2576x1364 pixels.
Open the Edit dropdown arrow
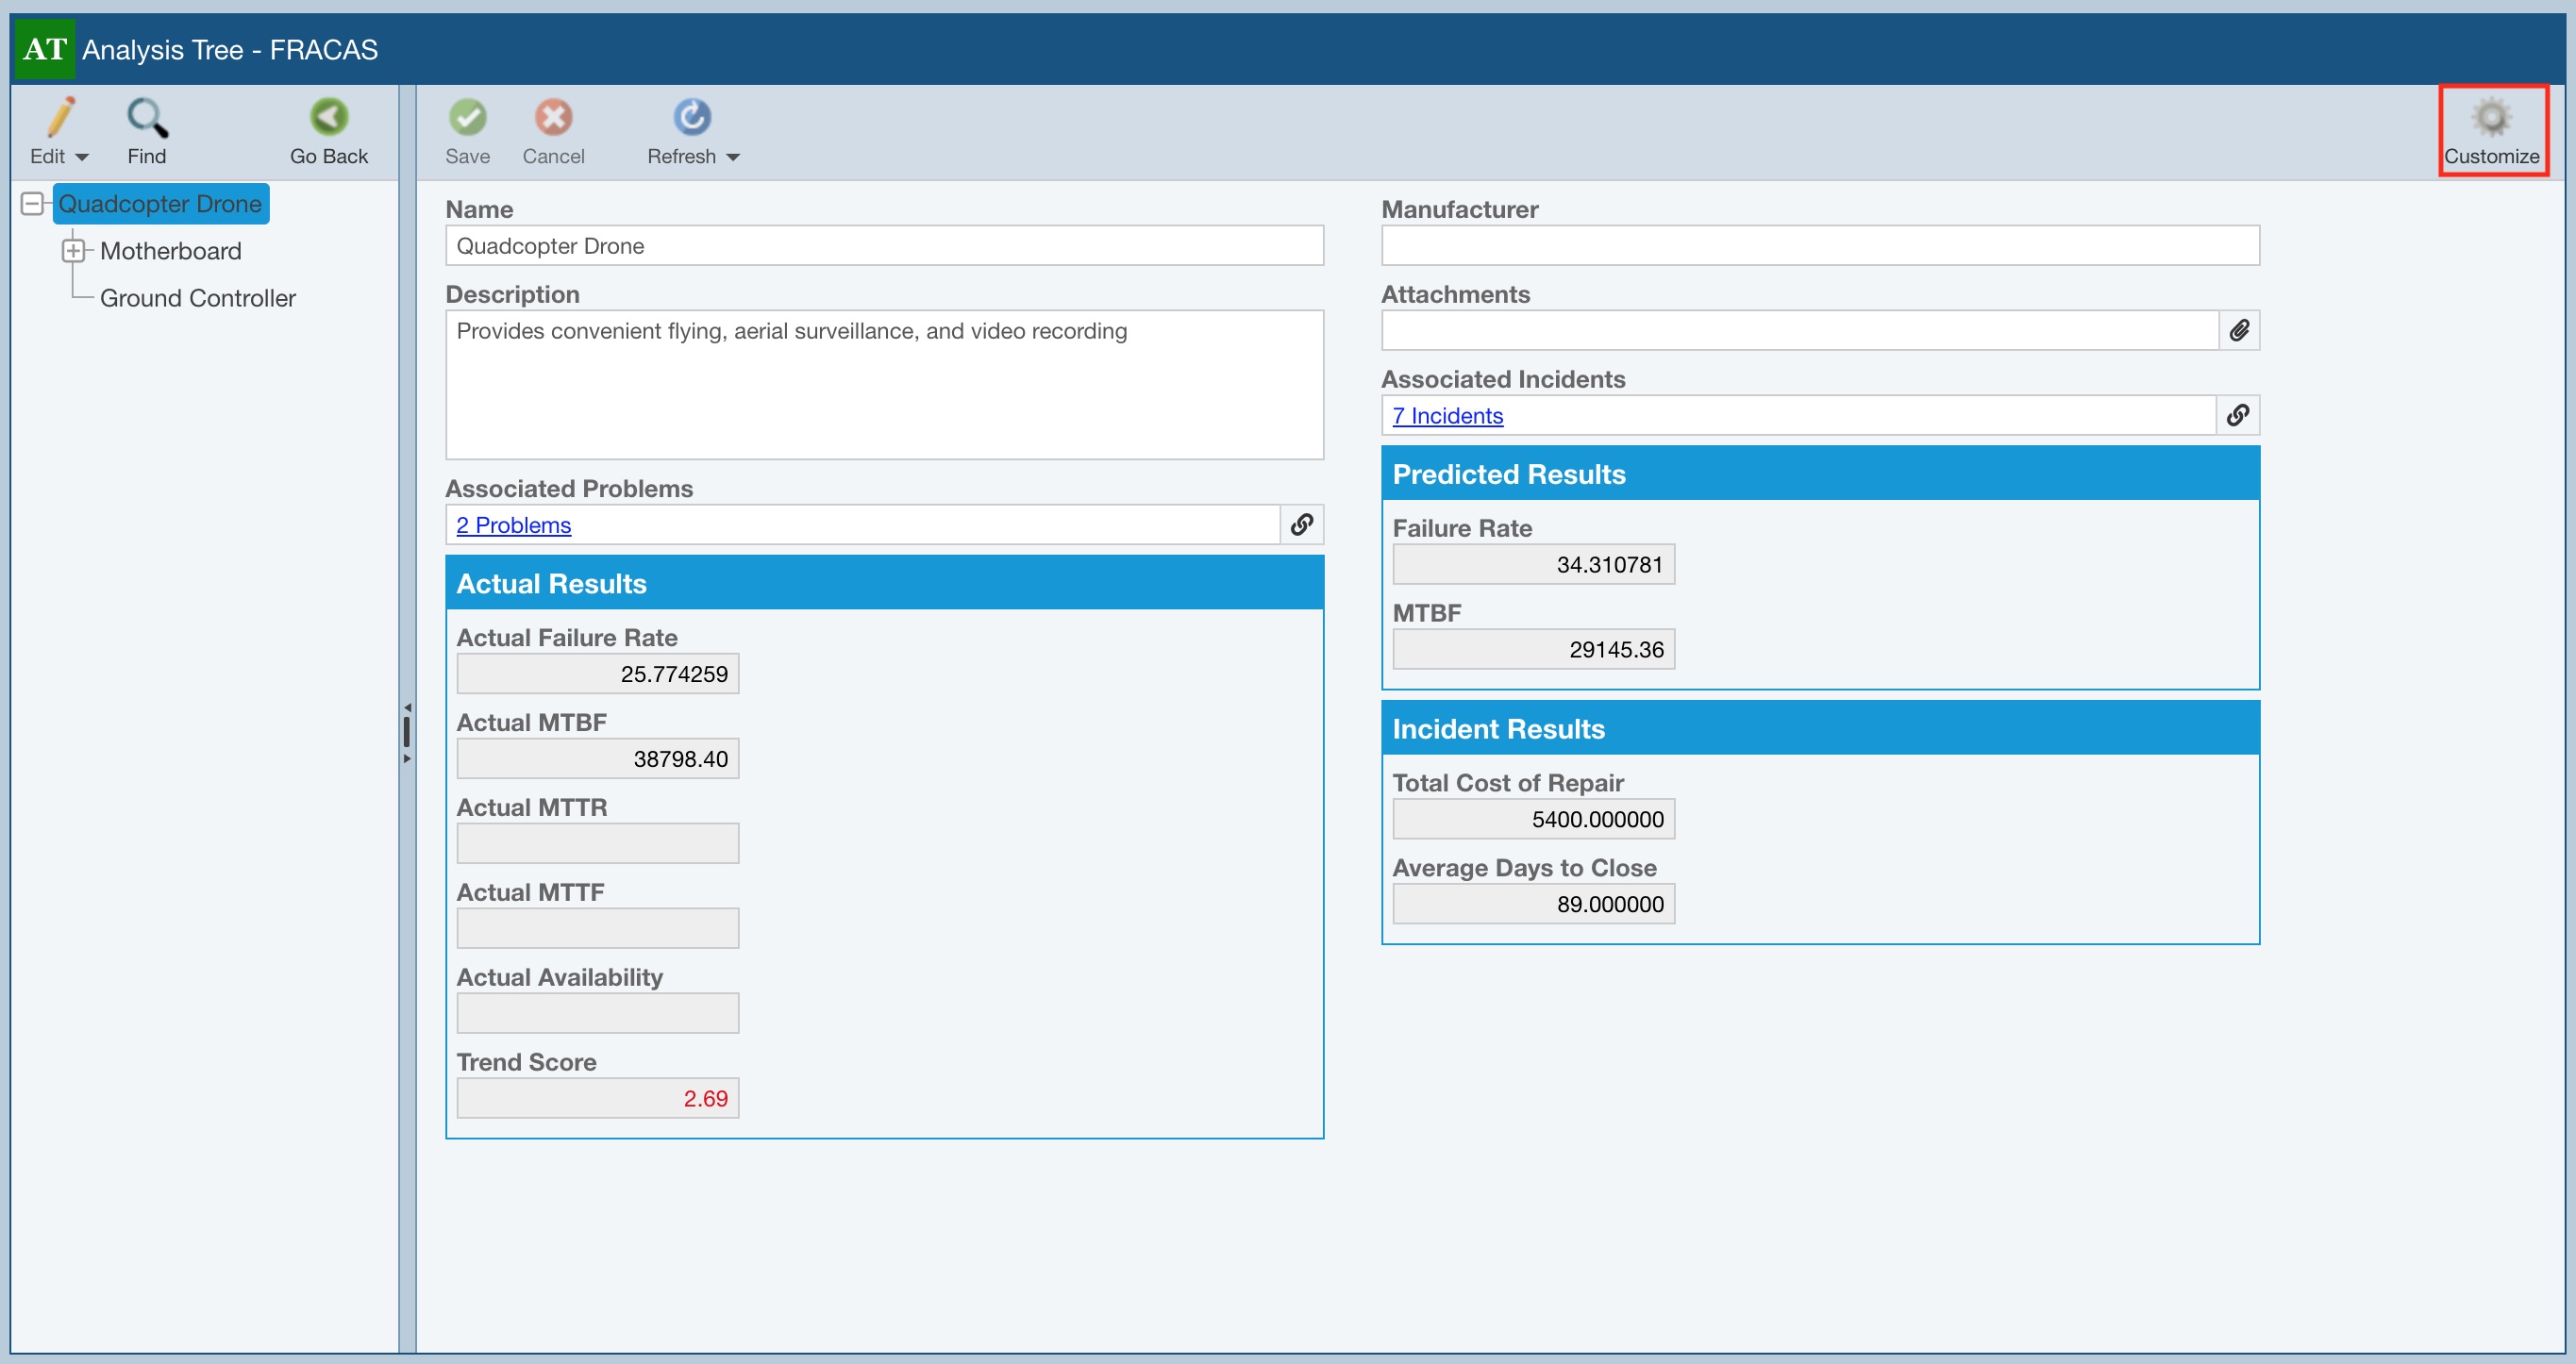pyautogui.click(x=82, y=157)
